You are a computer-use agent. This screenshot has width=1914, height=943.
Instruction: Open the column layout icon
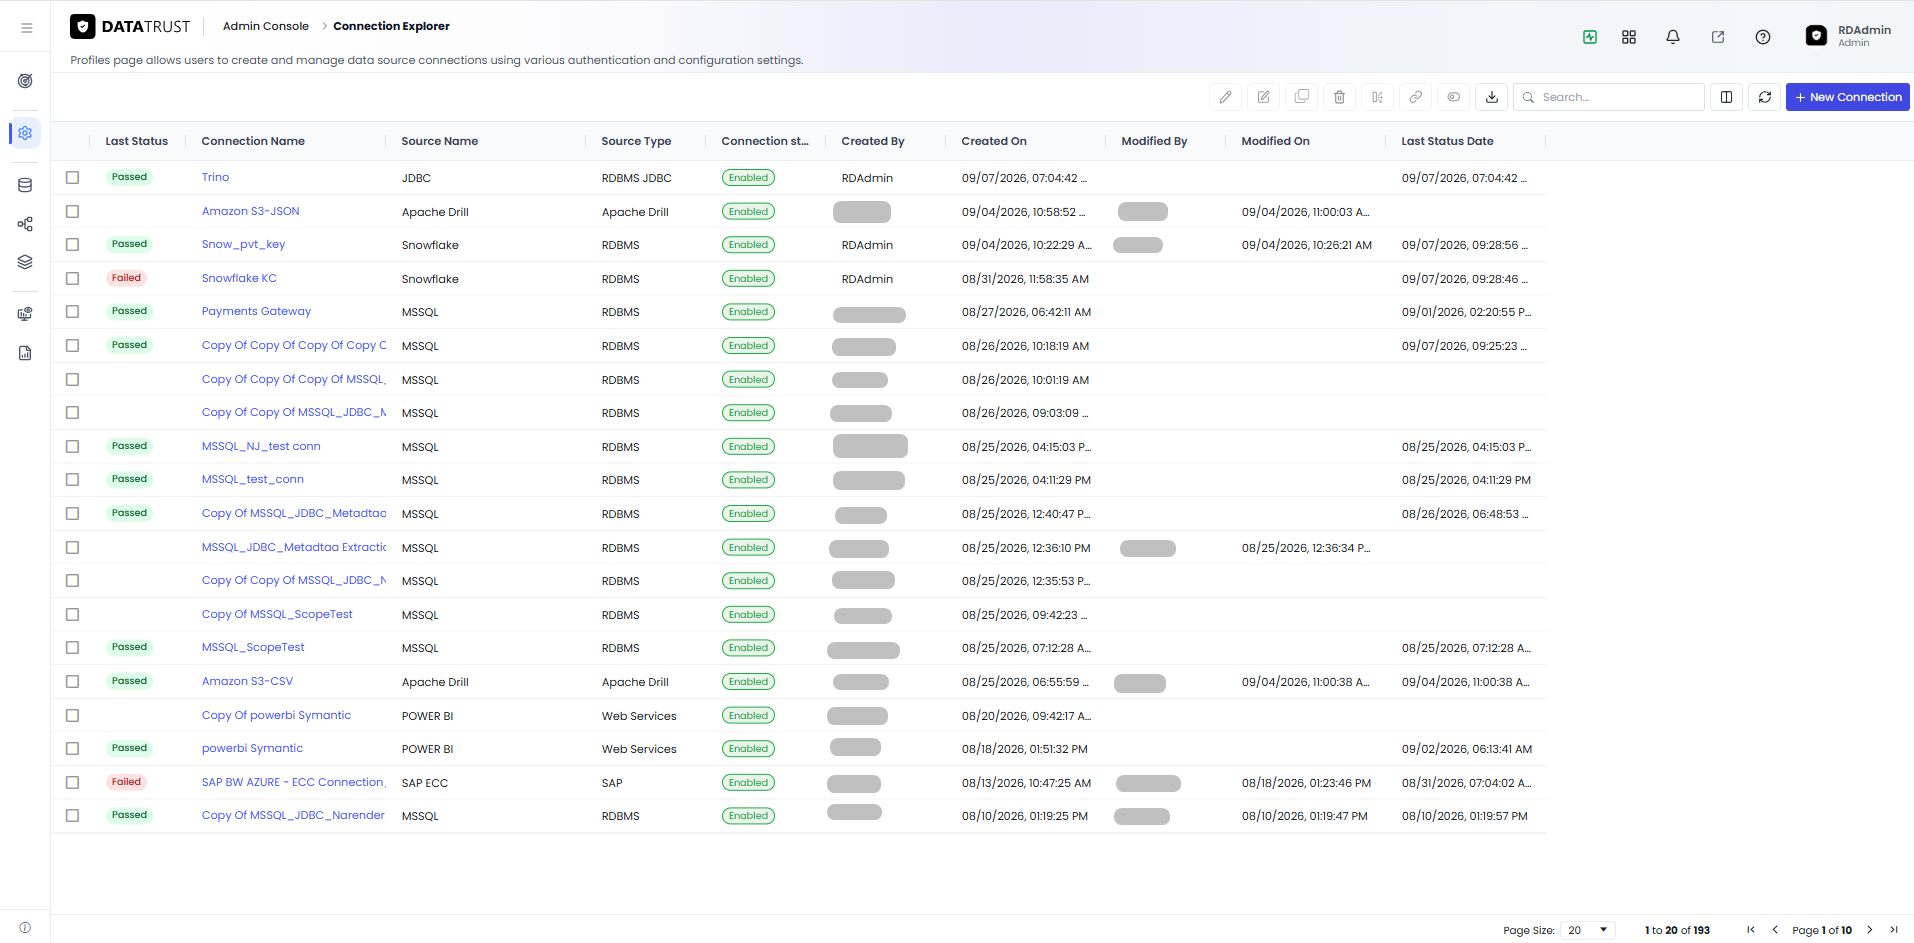pyautogui.click(x=1726, y=97)
